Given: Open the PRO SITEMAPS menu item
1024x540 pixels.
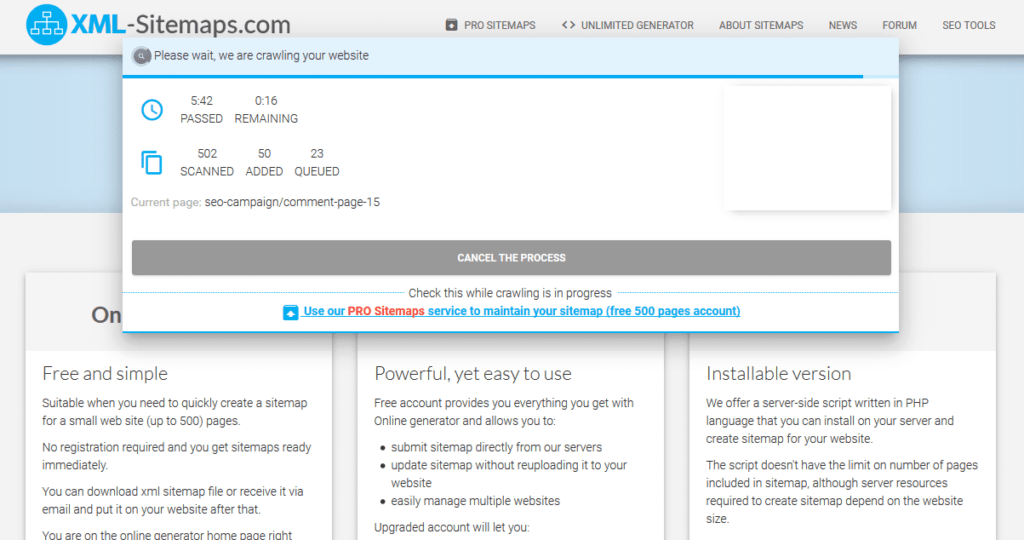Looking at the screenshot, I should pyautogui.click(x=500, y=25).
